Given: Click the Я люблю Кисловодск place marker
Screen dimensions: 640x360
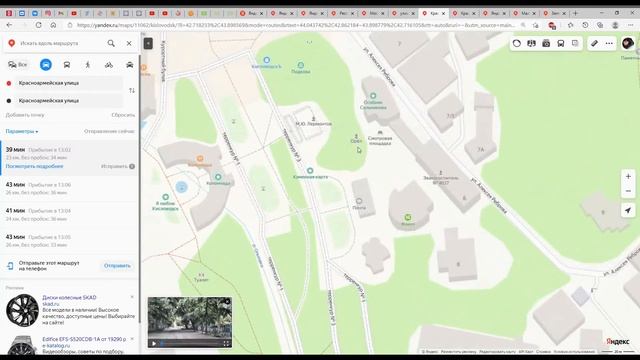Looking at the screenshot, I should coord(166,197).
